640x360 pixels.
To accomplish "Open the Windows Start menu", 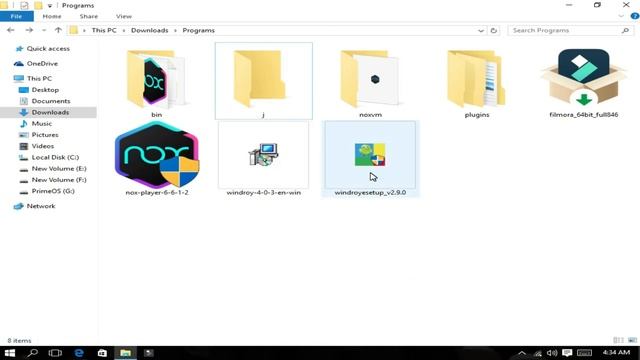I will pyautogui.click(x=9, y=353).
